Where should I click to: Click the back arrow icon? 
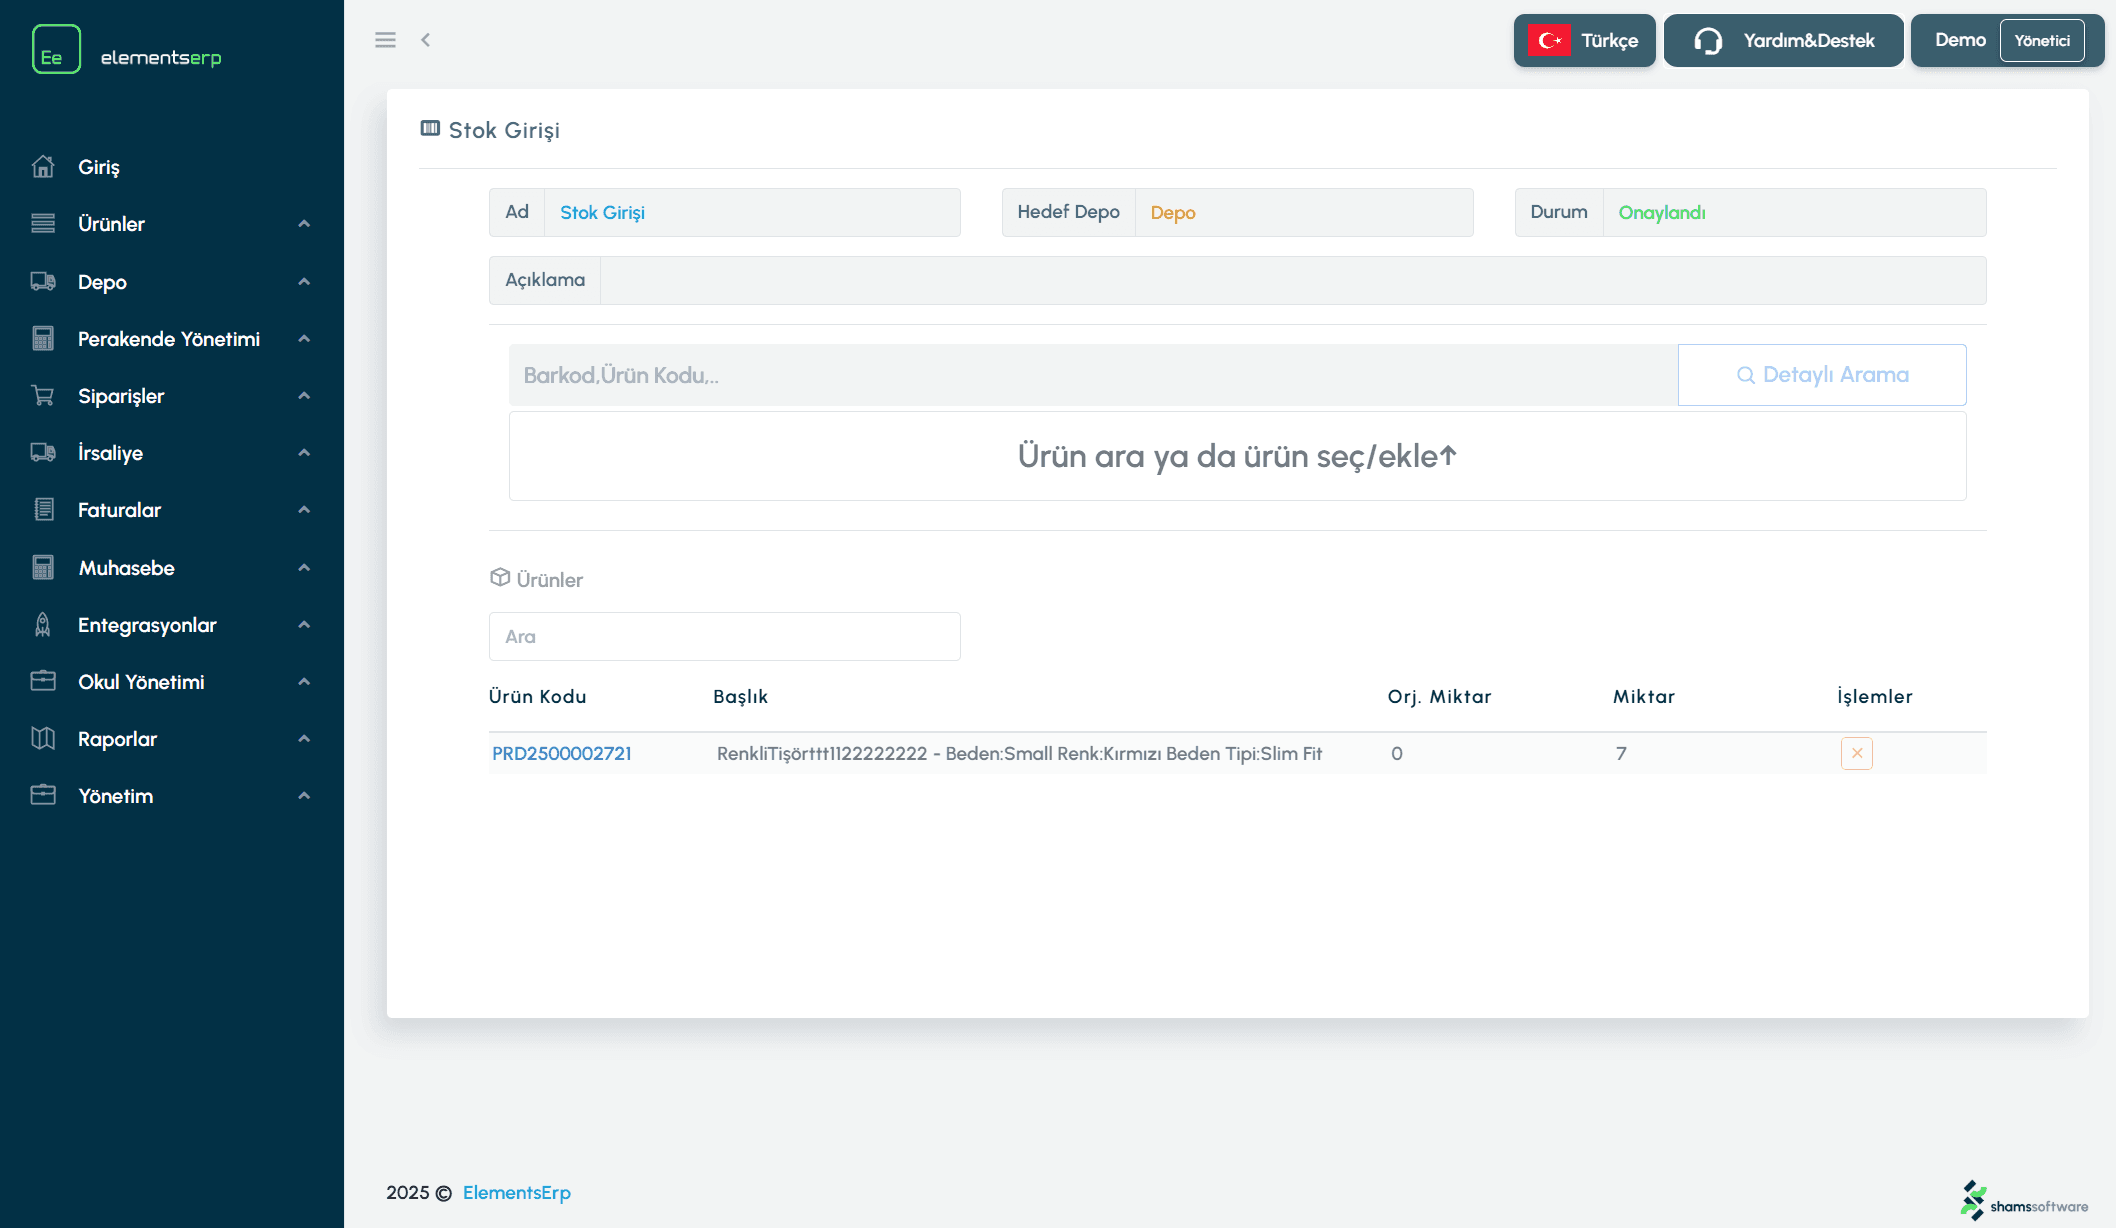[426, 40]
